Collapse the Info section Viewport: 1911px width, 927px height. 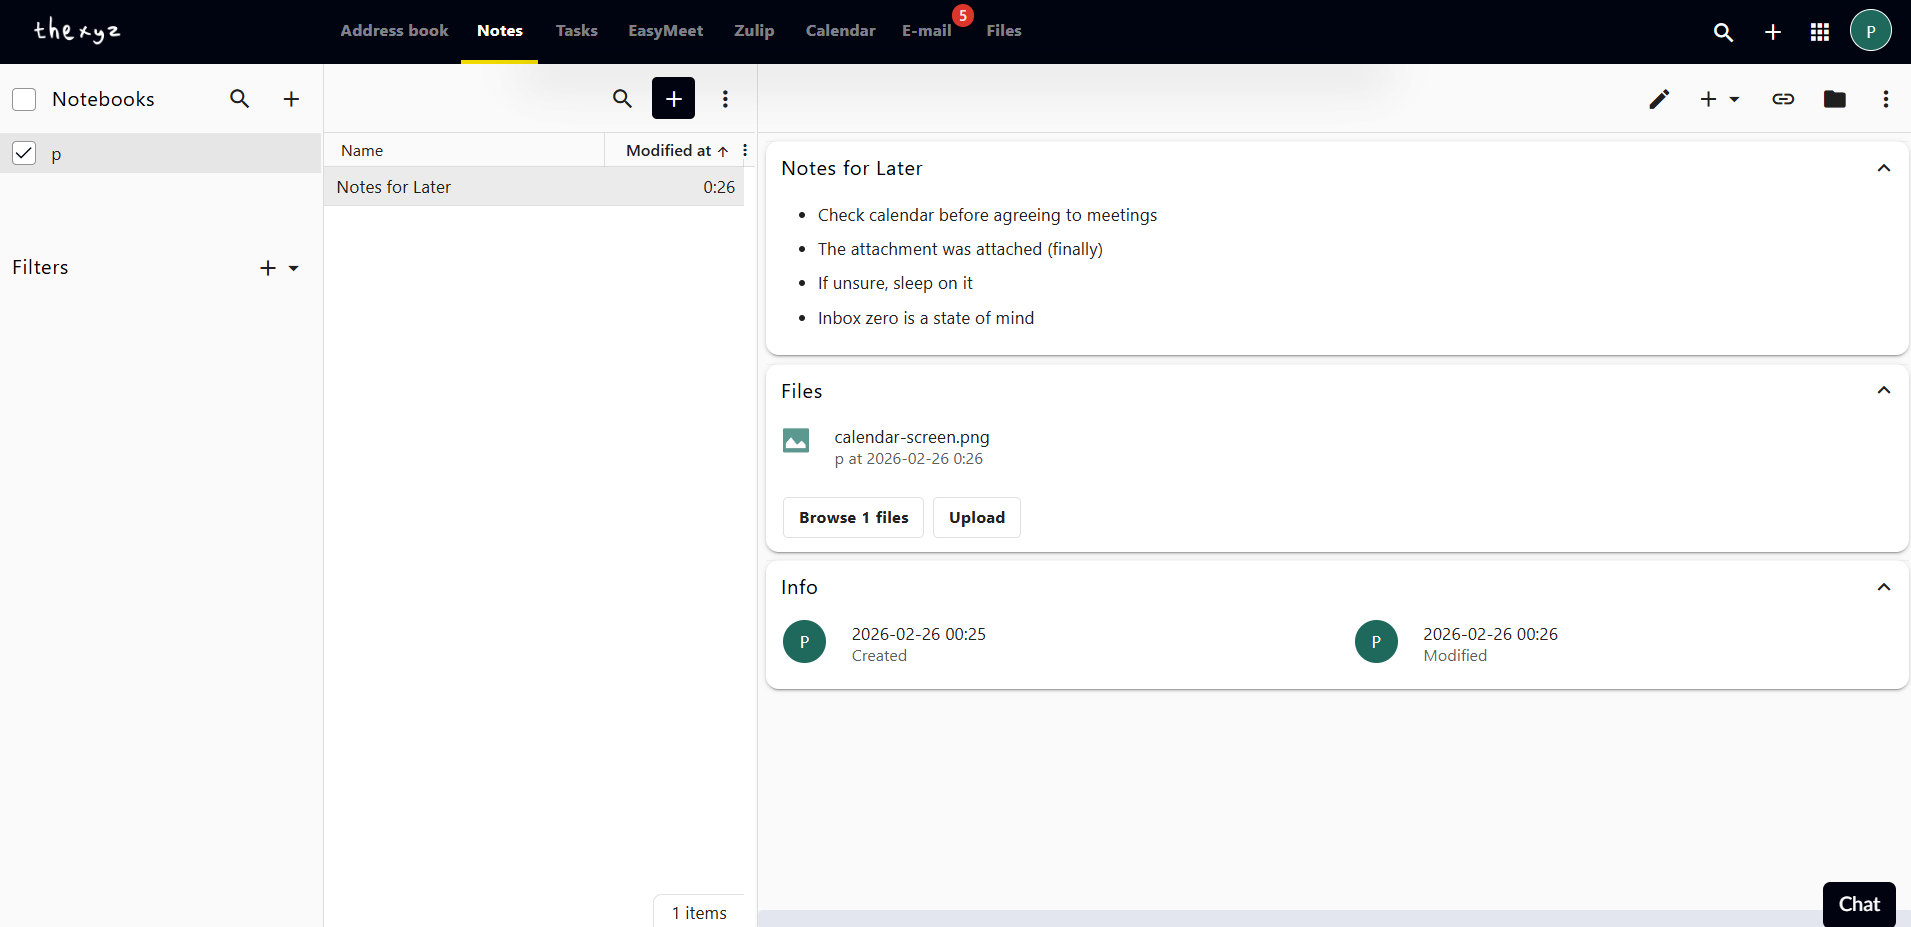[x=1883, y=587]
